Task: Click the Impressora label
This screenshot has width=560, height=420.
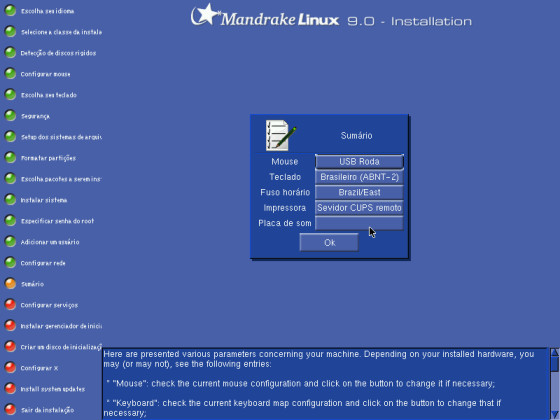Action: tap(285, 208)
